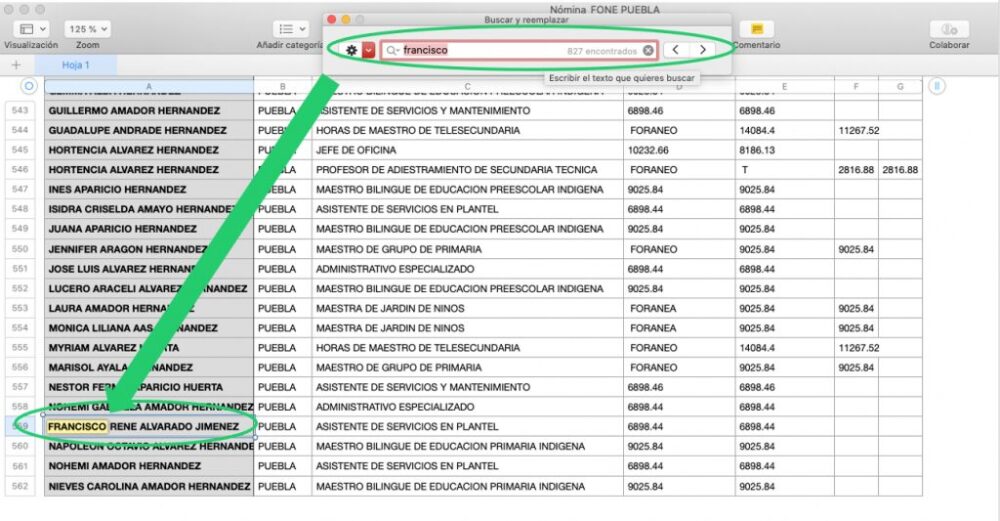Open the Colaborar sharing icon
1000x521 pixels.
click(949, 29)
